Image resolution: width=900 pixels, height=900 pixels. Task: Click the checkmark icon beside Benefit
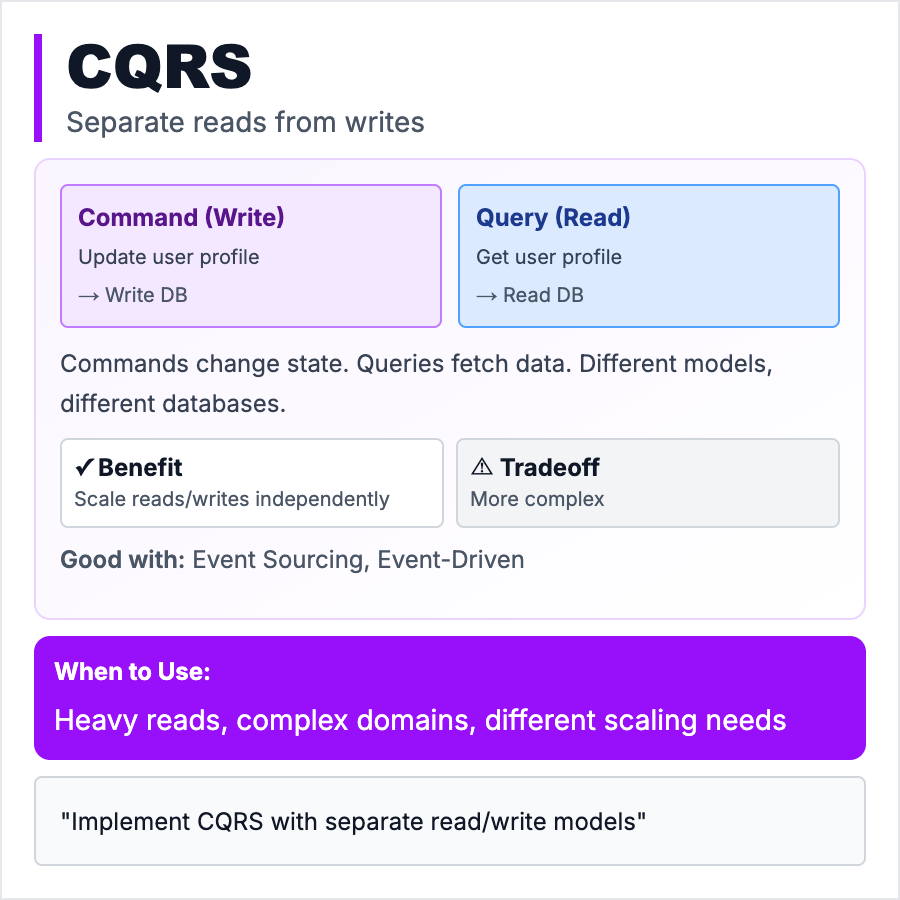84,468
